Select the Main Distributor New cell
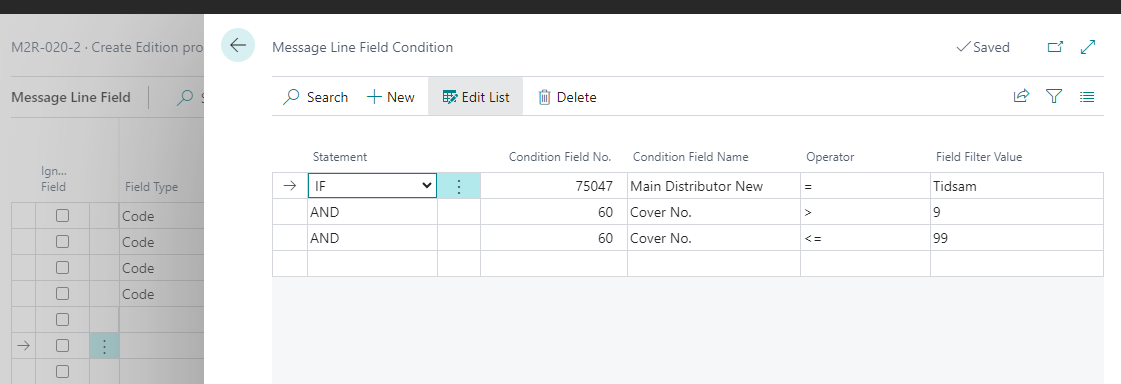Viewport: 1121px width, 384px height. (713, 186)
